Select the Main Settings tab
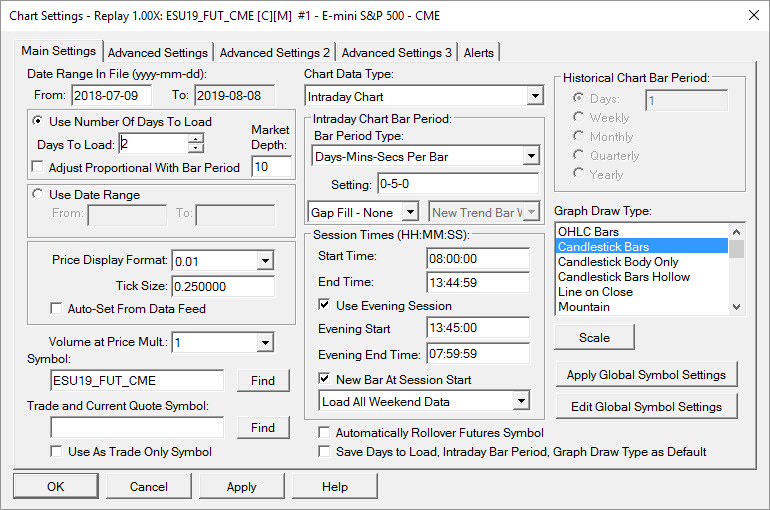770x510 pixels. [58, 51]
